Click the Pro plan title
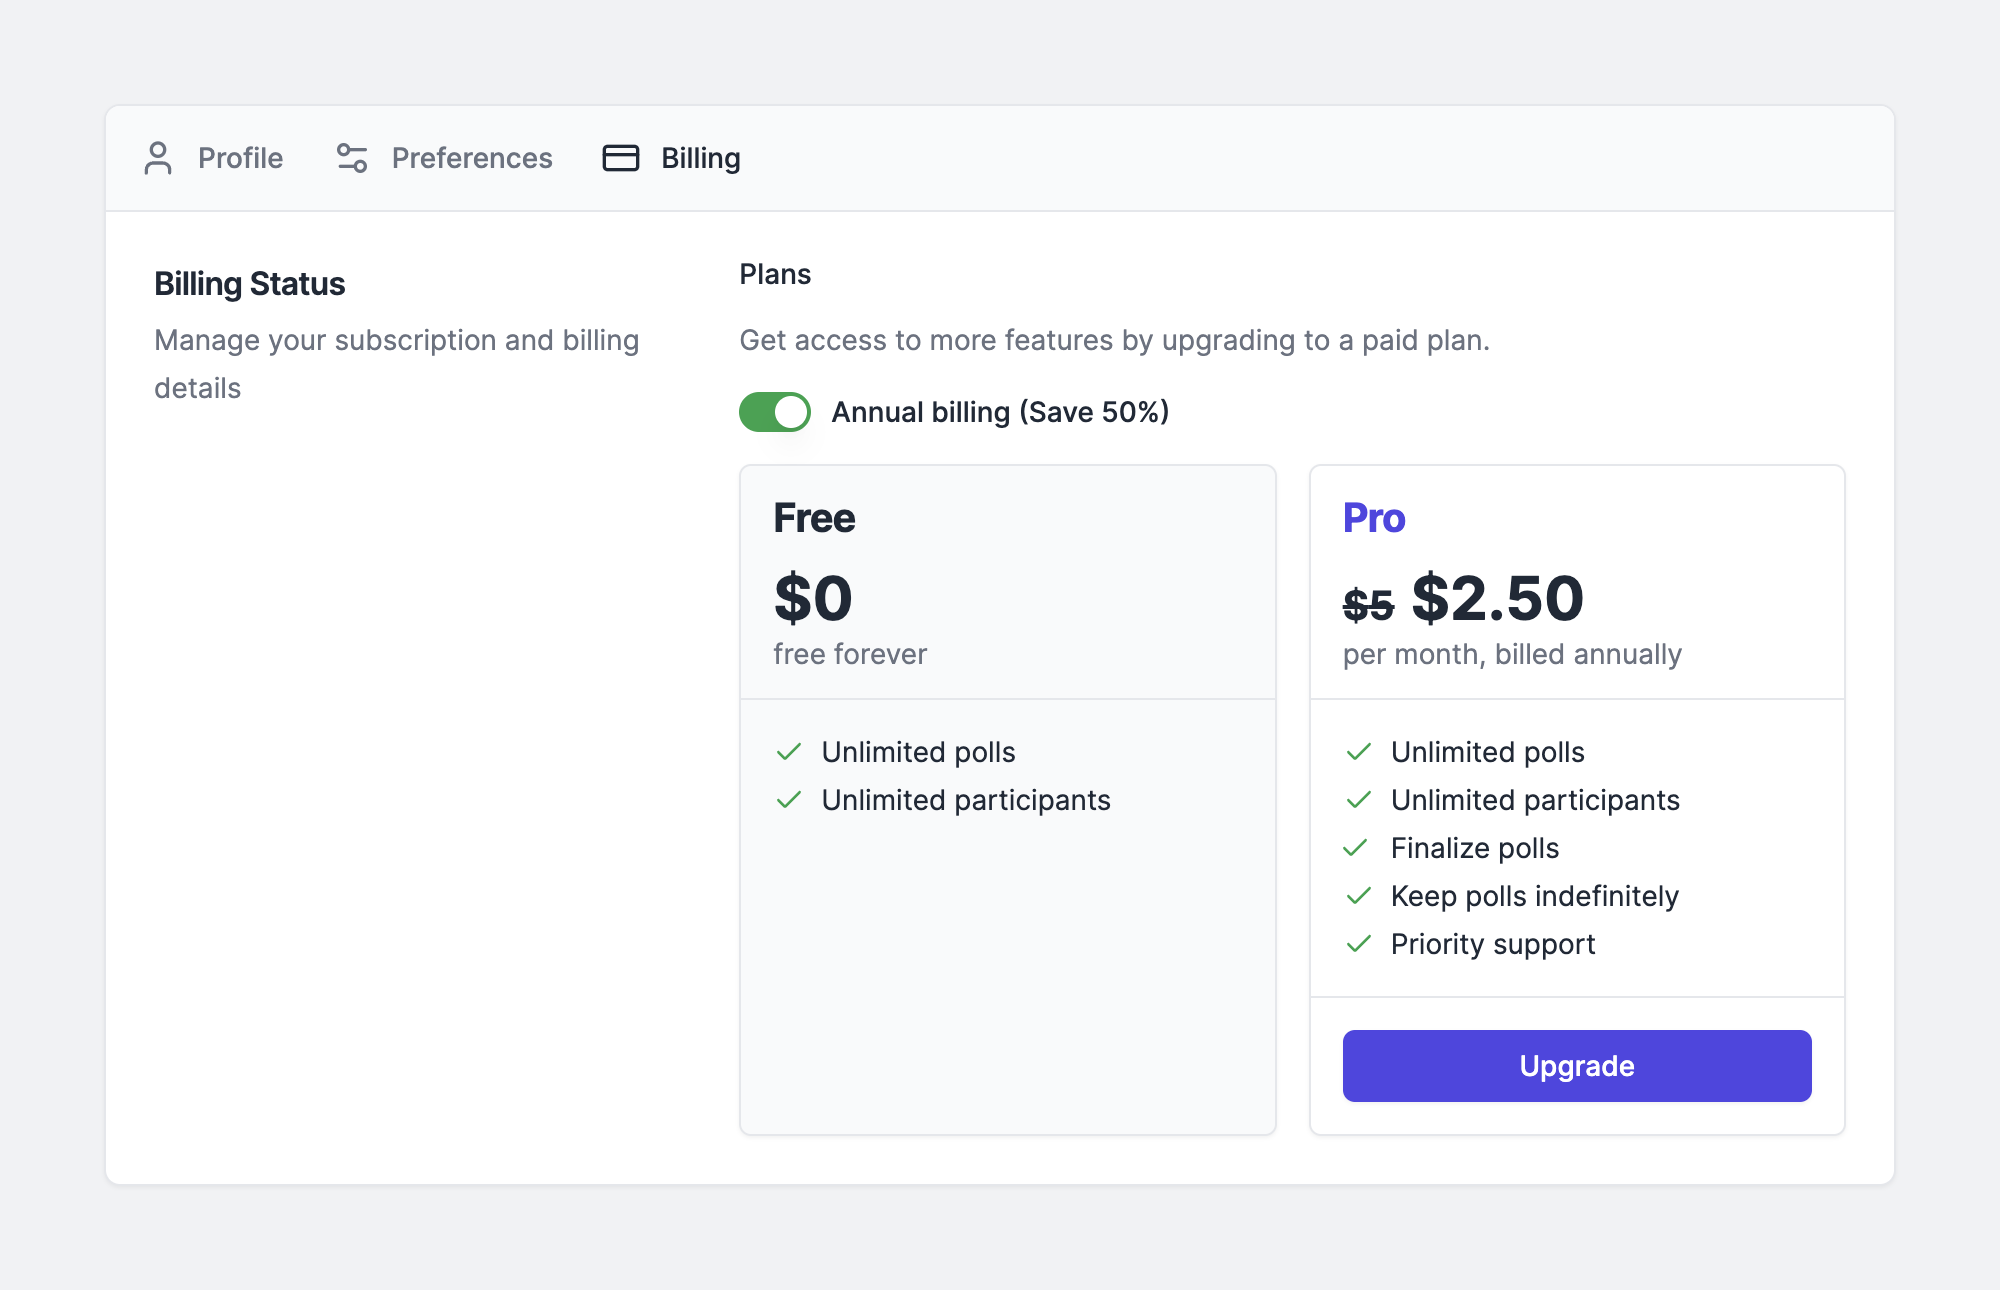 [x=1374, y=518]
